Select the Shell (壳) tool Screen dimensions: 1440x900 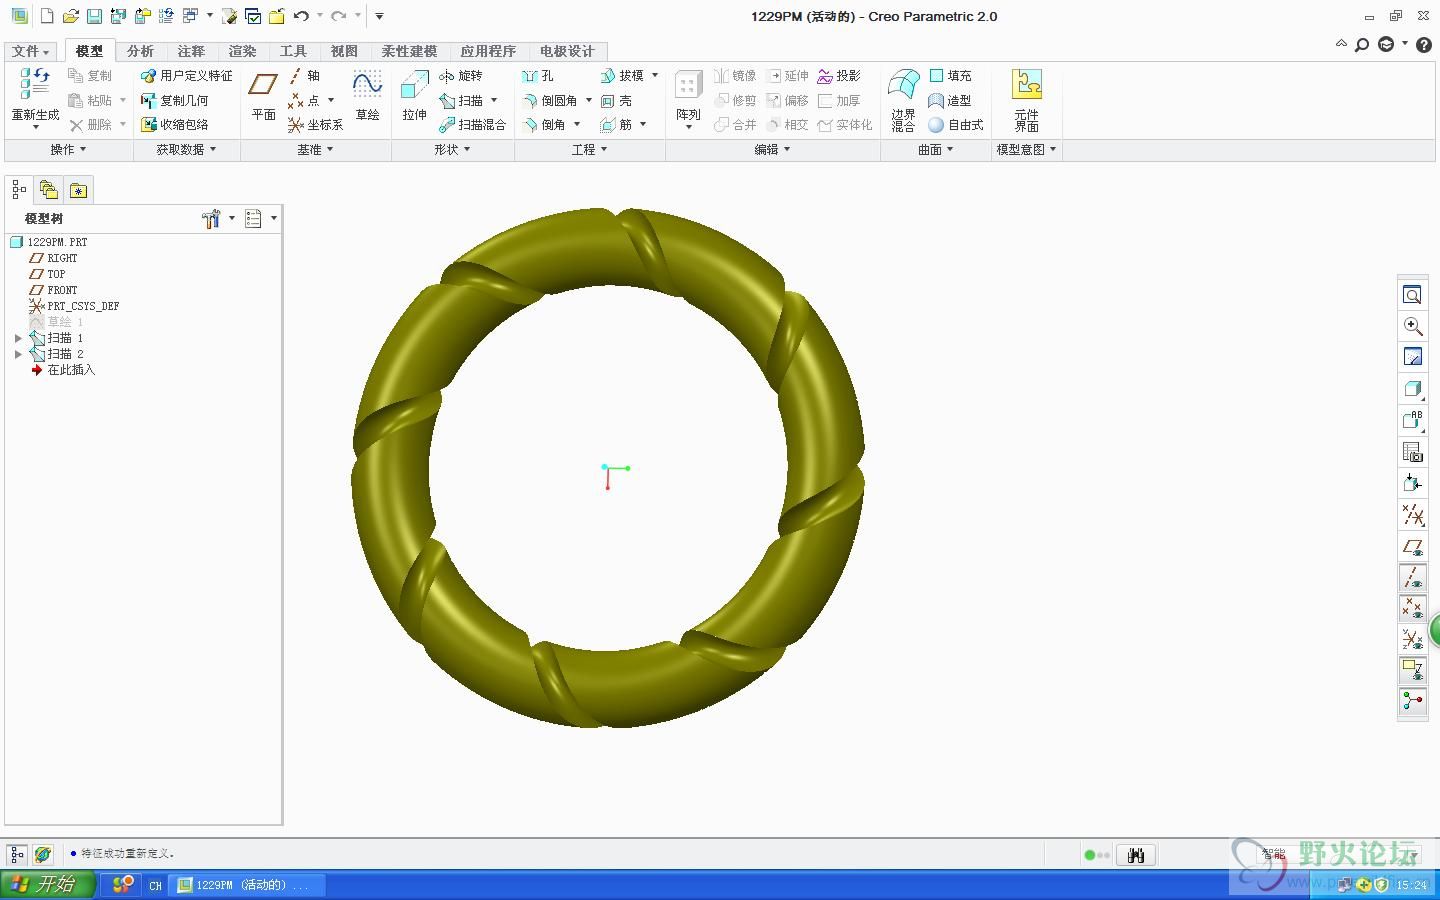coord(616,100)
